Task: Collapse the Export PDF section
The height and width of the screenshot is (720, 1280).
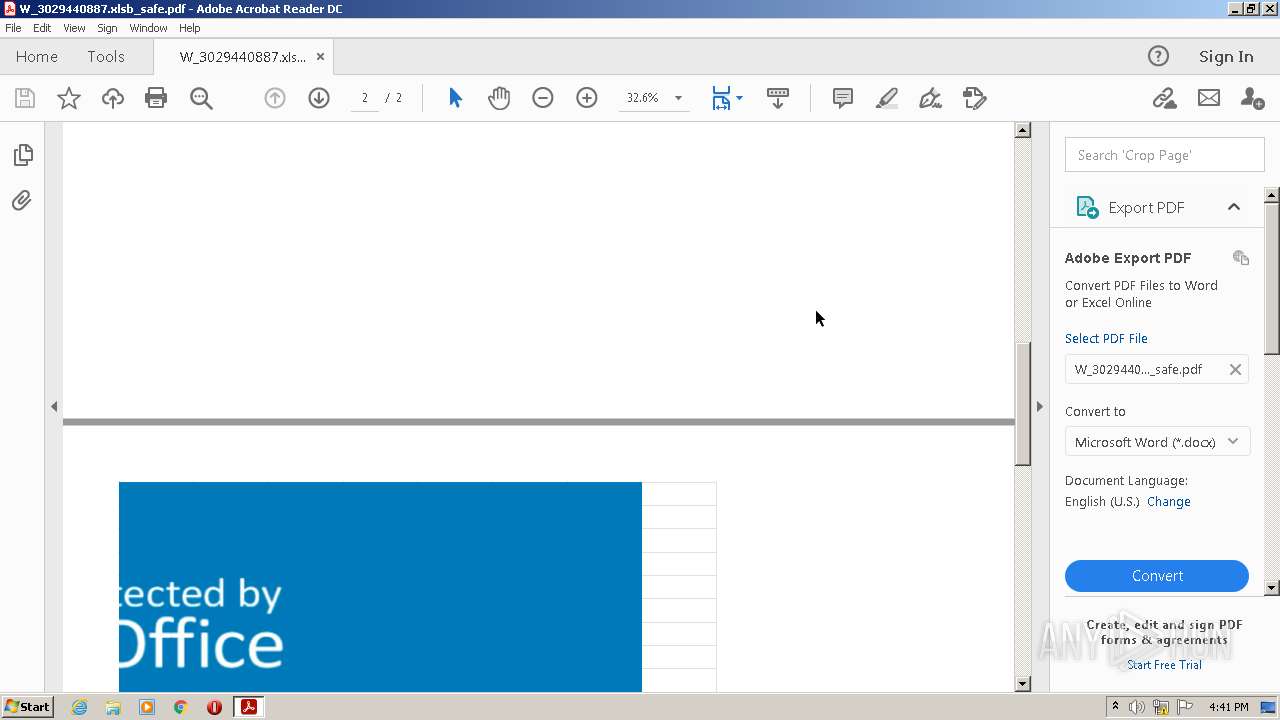Action: (x=1234, y=207)
